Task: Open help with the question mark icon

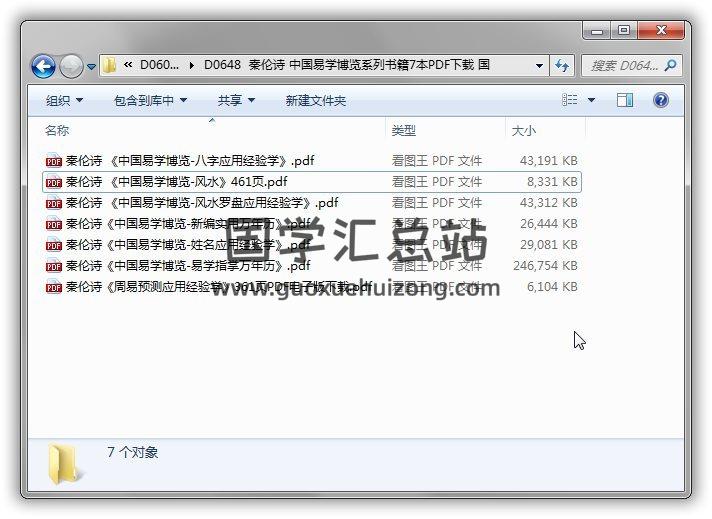Action: coord(661,100)
